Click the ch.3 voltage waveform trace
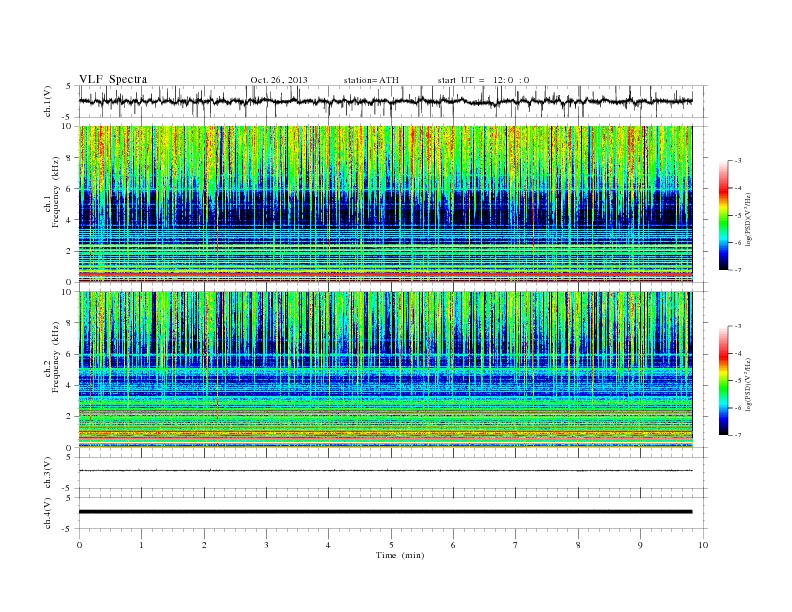Viewport: 792px width, 612px height. [386, 471]
